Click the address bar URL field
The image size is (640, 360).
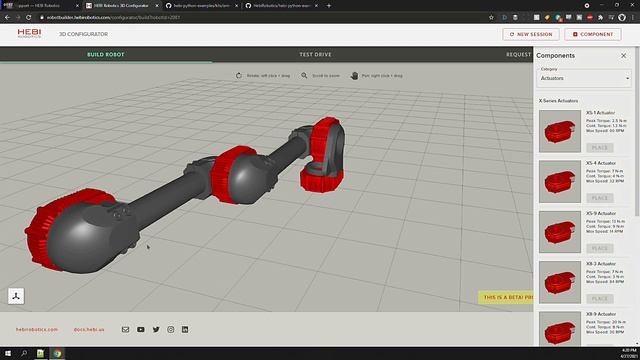[x=261, y=18]
